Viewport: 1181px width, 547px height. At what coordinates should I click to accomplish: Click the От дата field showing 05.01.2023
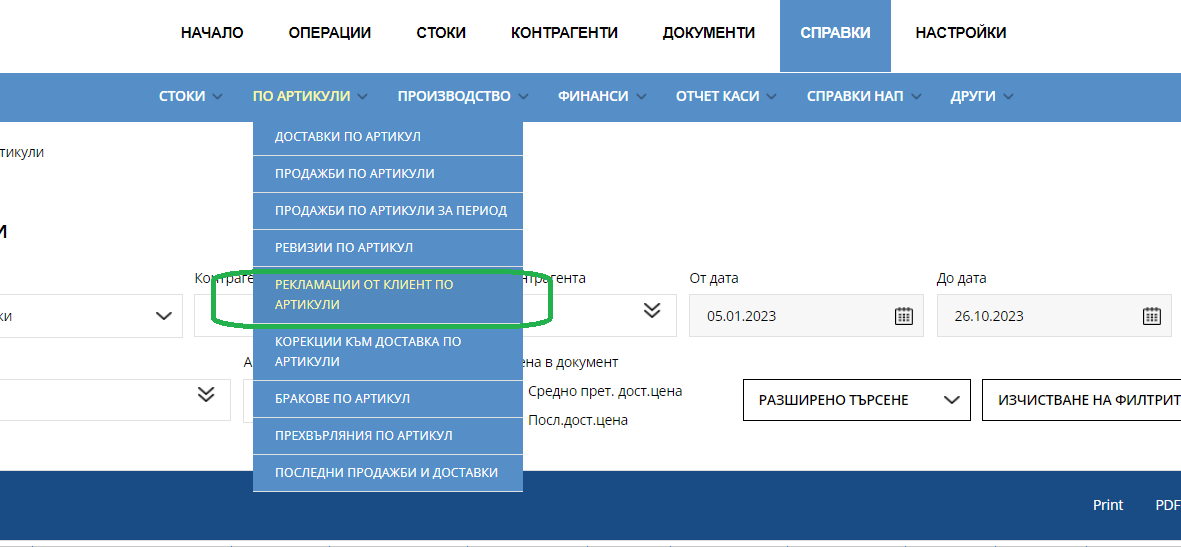pos(806,316)
